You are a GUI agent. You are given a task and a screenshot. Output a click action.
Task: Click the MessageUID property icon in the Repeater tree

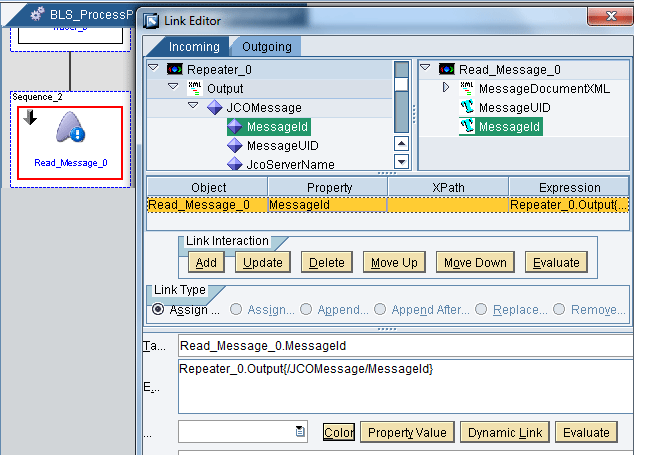coord(235,146)
